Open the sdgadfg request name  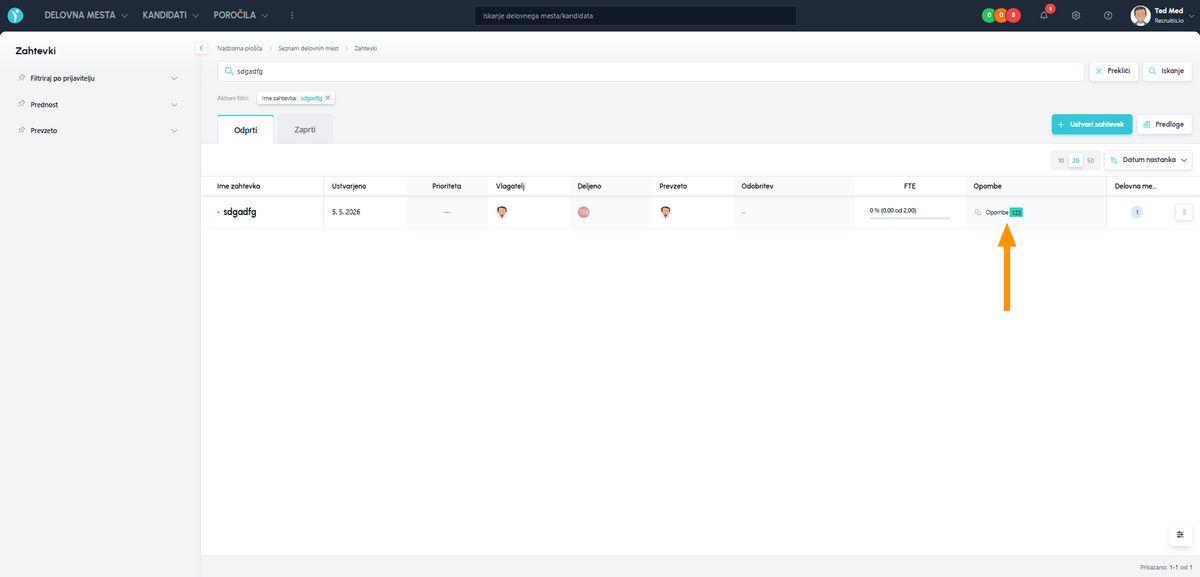[x=239, y=212]
